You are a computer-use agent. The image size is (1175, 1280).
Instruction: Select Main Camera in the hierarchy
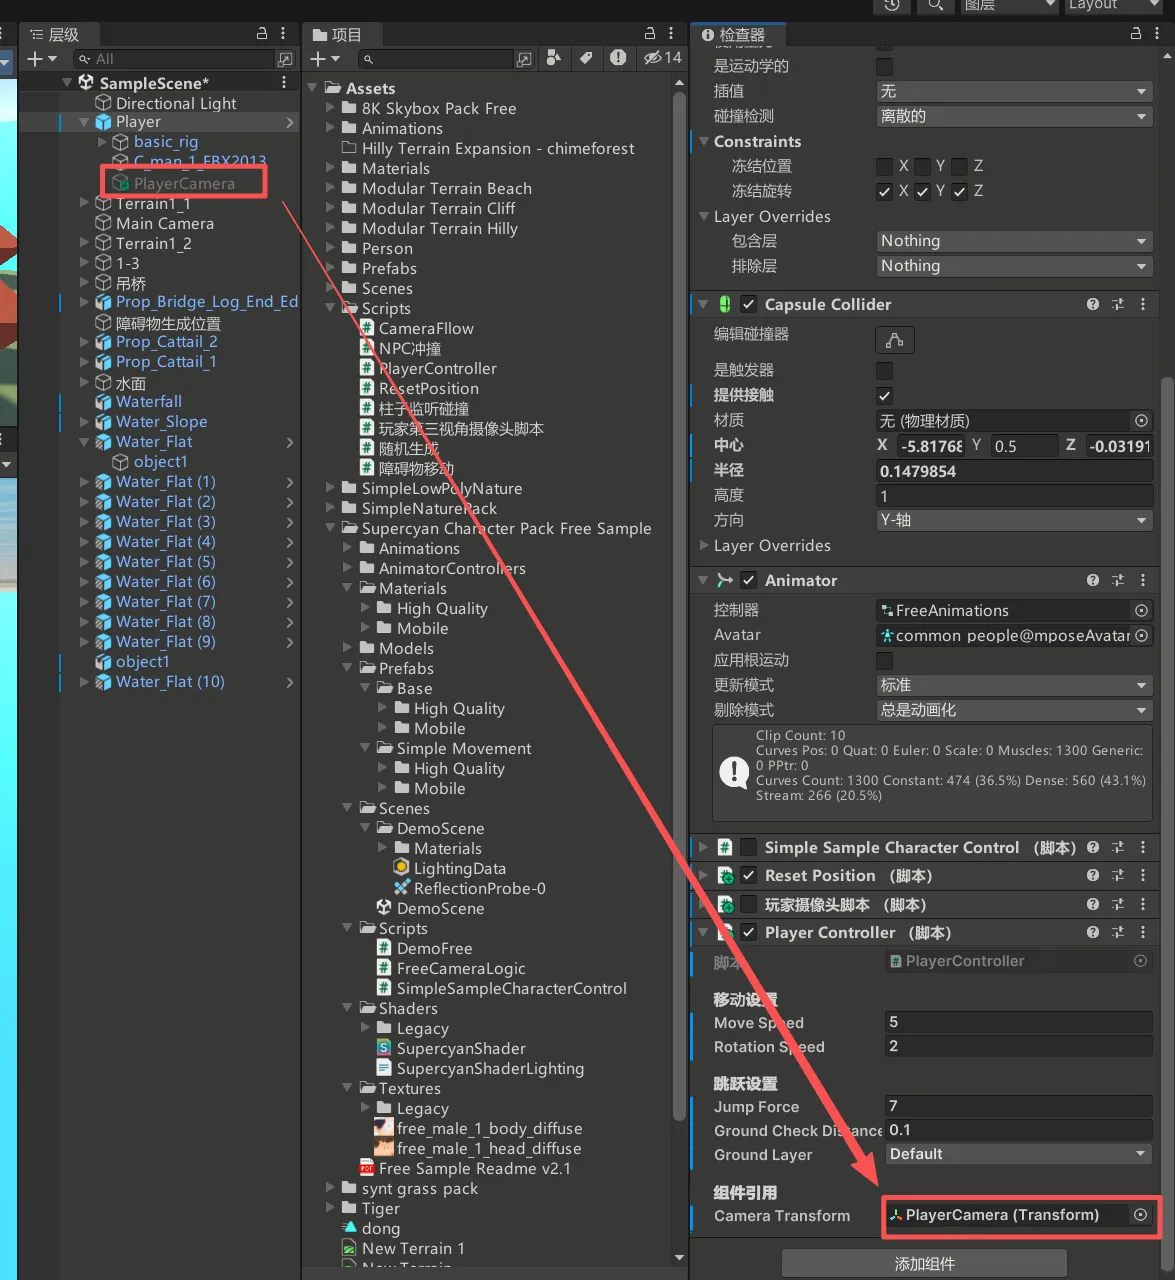(x=164, y=223)
